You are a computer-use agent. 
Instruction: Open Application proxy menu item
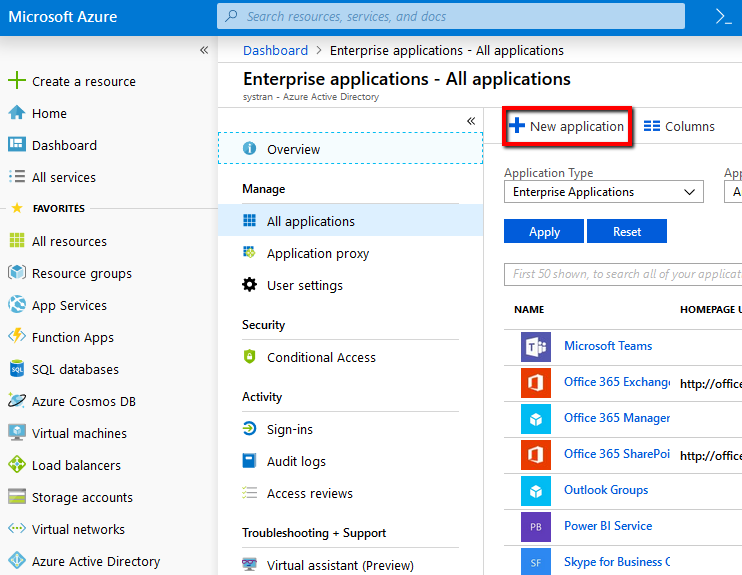pyautogui.click(x=350, y=253)
